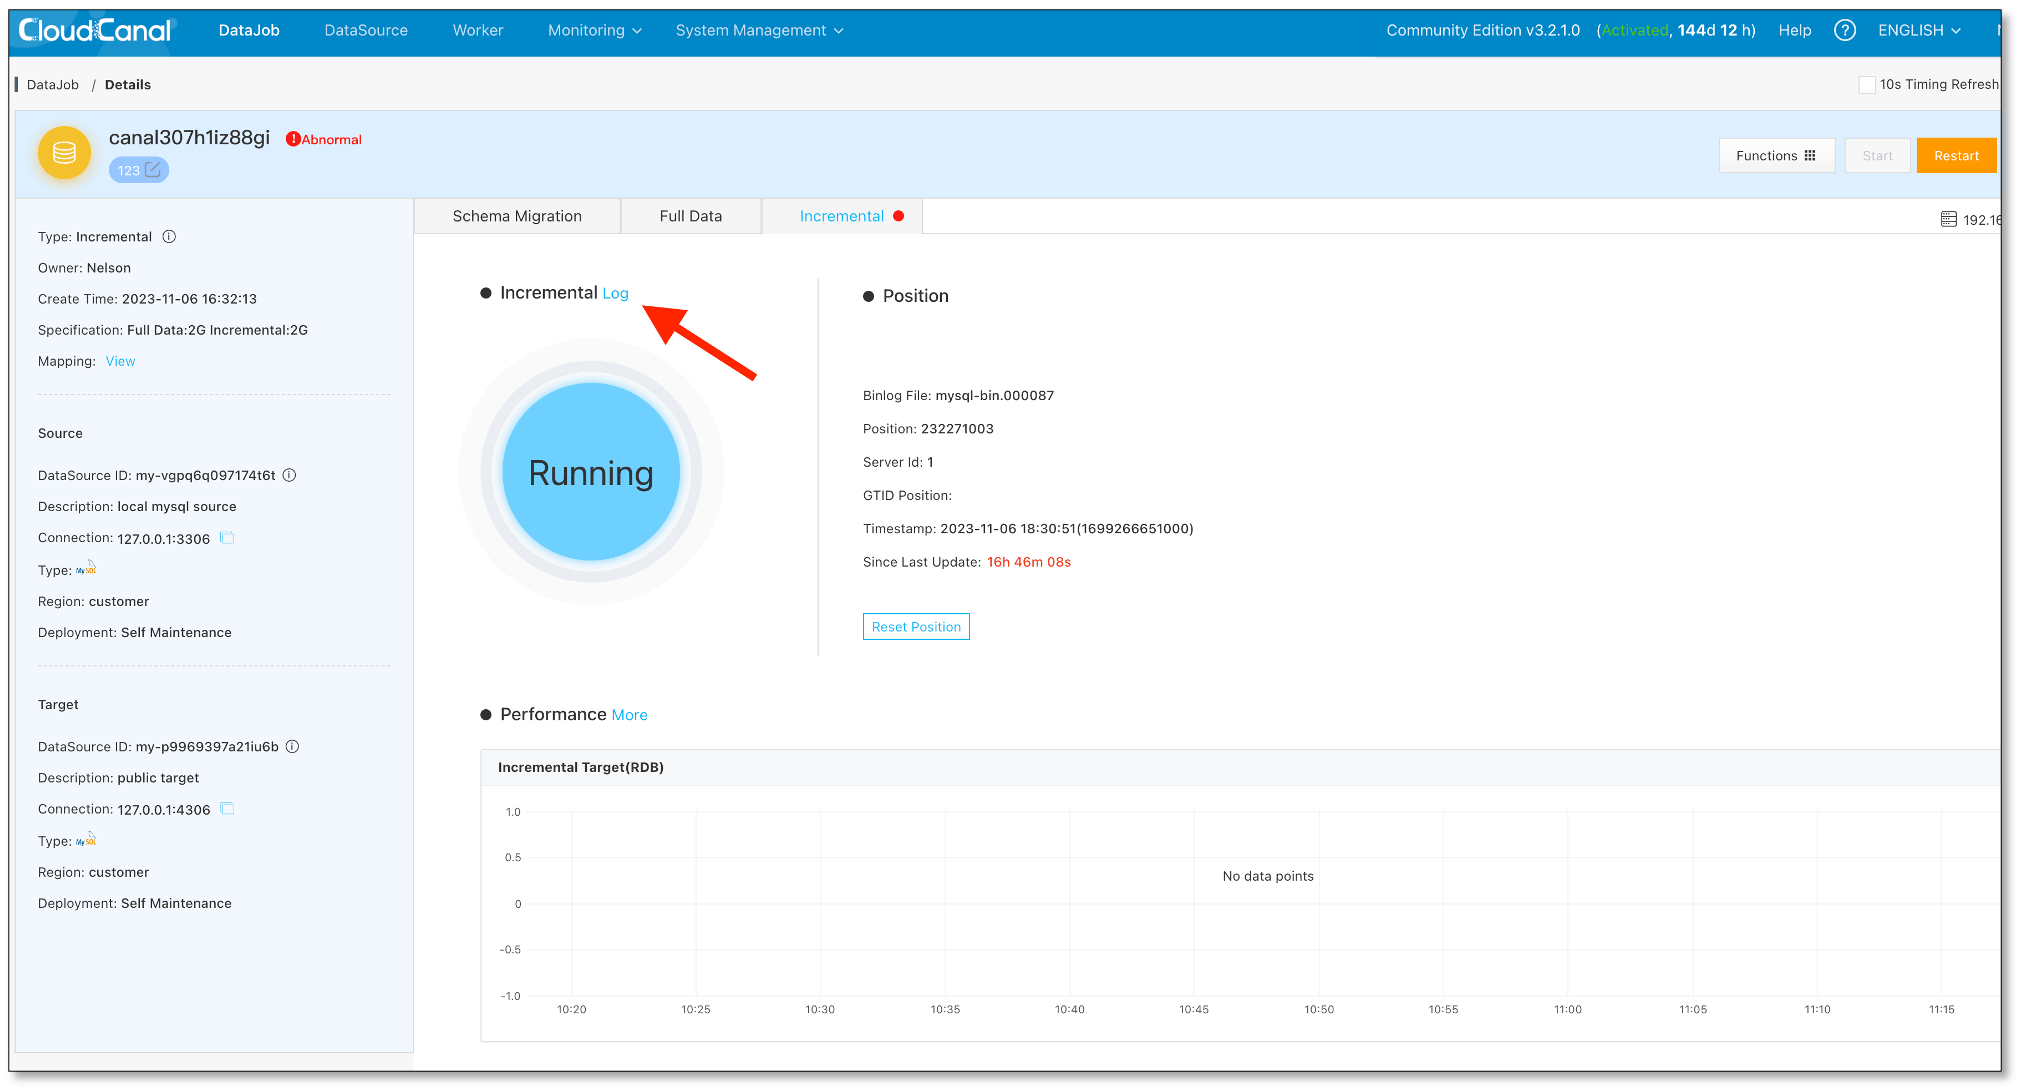Image resolution: width=2018 pixels, height=1088 pixels.
Task: Click the Restart button
Action: 1956,155
